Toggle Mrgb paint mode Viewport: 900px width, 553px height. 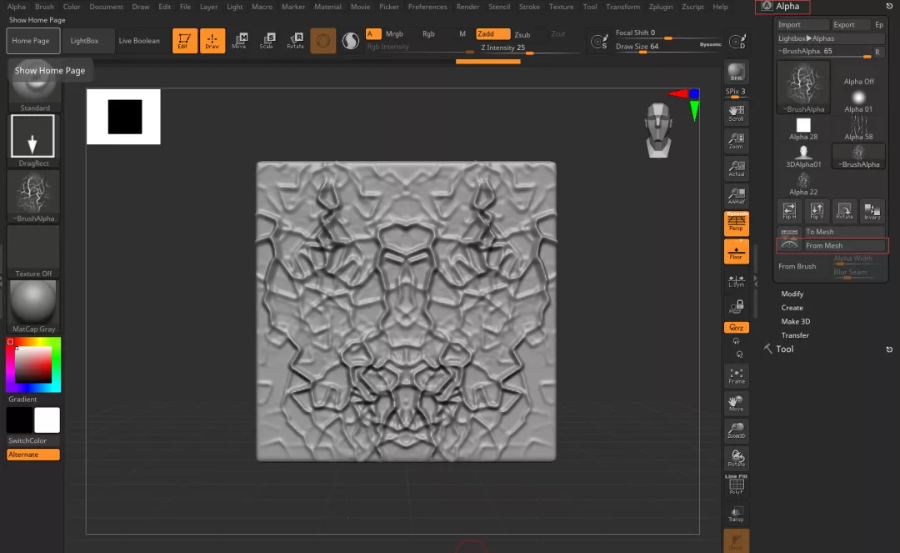tap(394, 34)
